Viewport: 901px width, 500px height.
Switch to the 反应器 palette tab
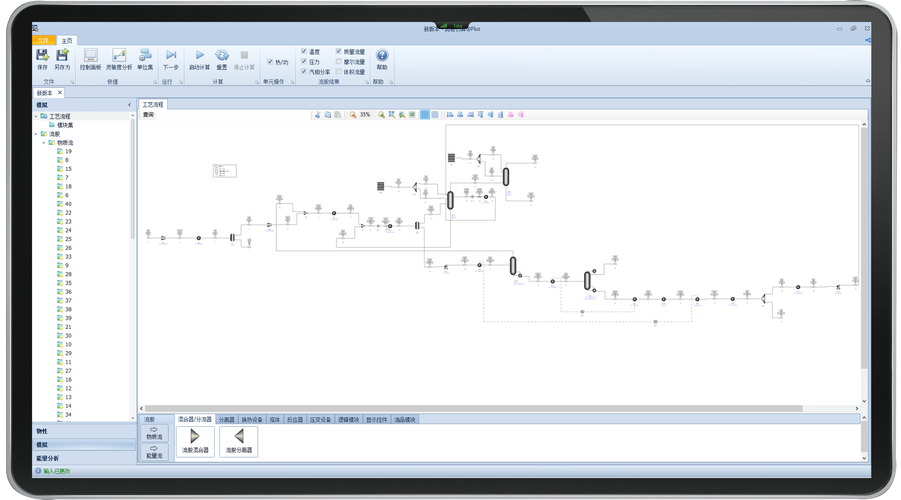[x=295, y=420]
